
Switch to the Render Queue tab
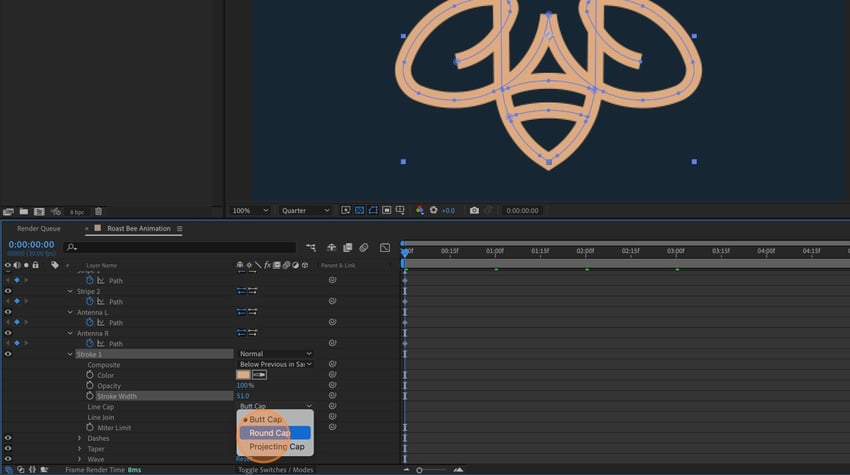(x=38, y=228)
